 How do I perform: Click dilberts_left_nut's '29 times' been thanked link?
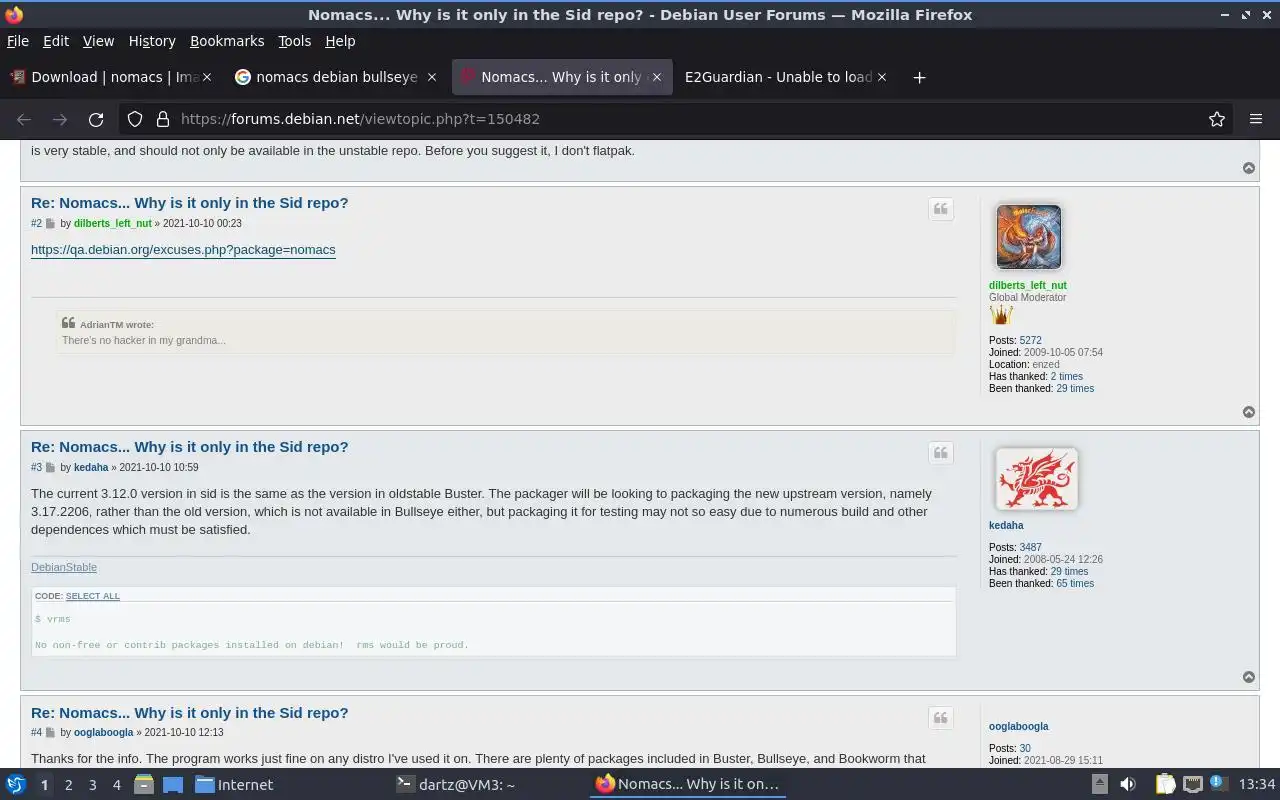click(1075, 389)
